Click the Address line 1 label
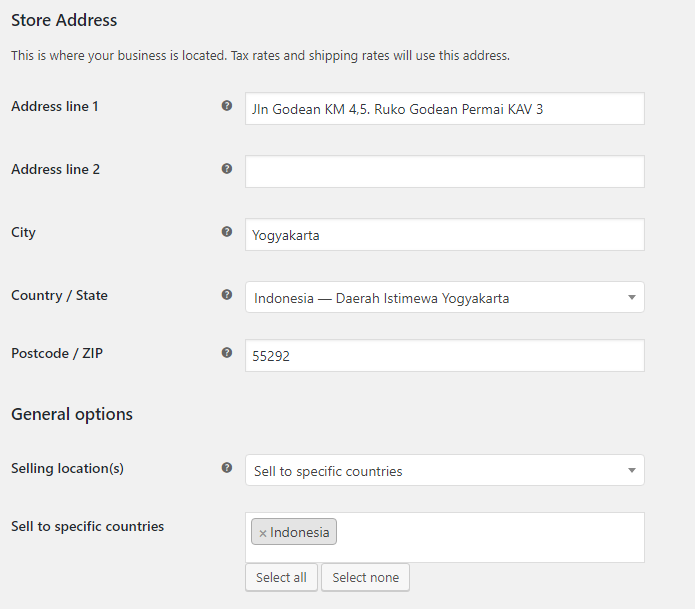 coord(55,106)
